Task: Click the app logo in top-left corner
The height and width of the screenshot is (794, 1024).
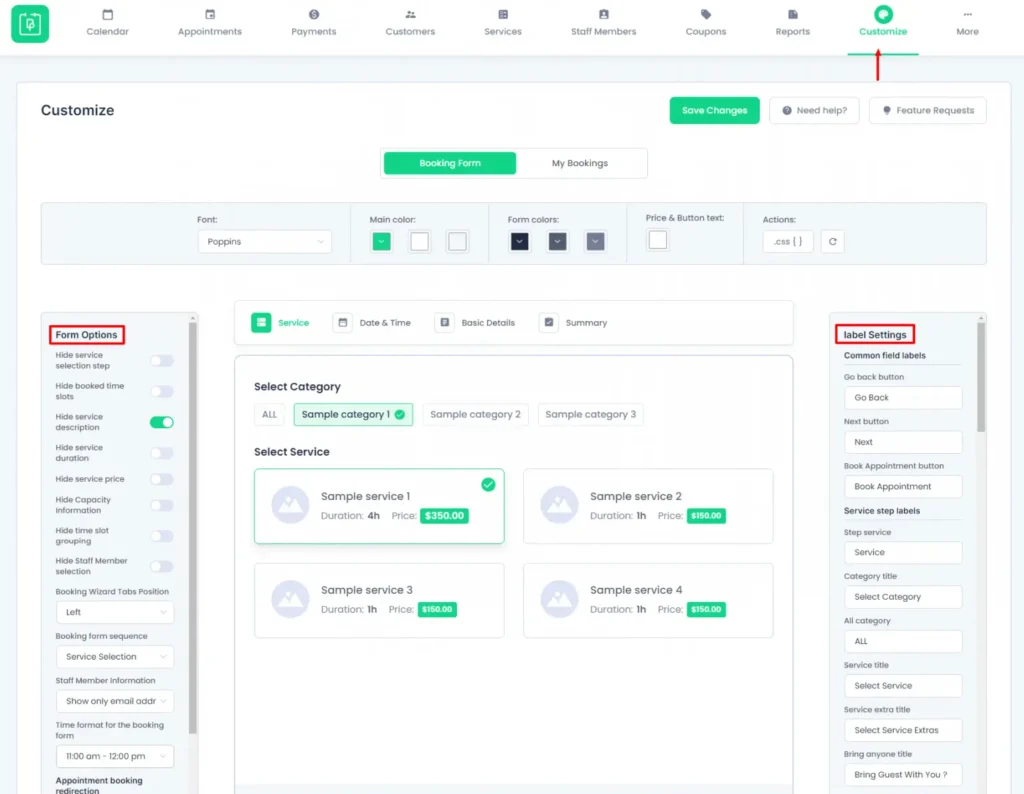Action: pos(30,24)
